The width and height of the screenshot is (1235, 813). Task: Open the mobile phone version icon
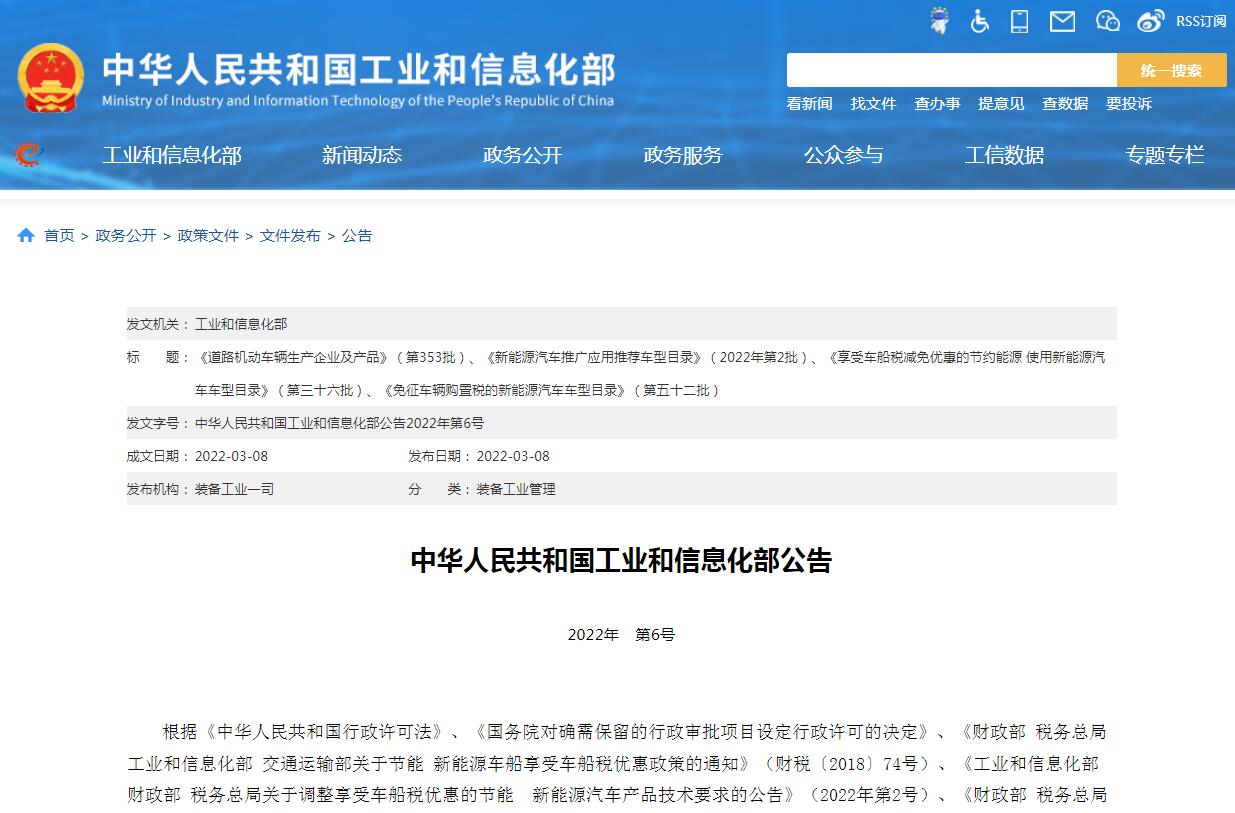point(1020,21)
